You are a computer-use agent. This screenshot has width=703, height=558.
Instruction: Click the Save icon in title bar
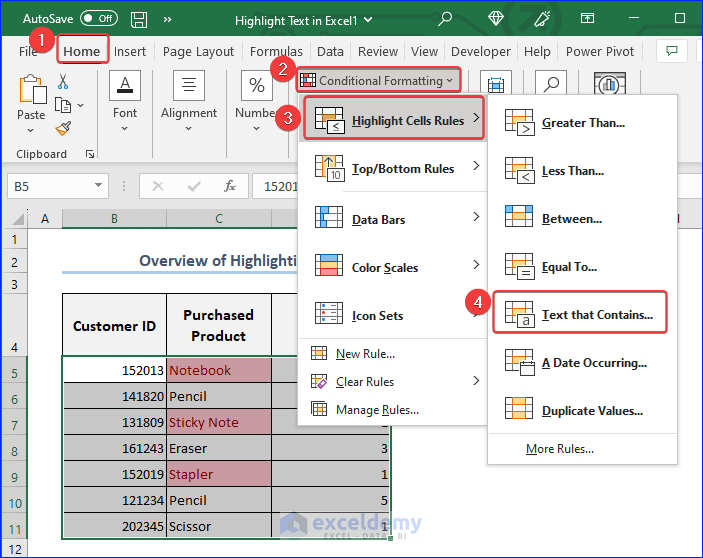(138, 19)
